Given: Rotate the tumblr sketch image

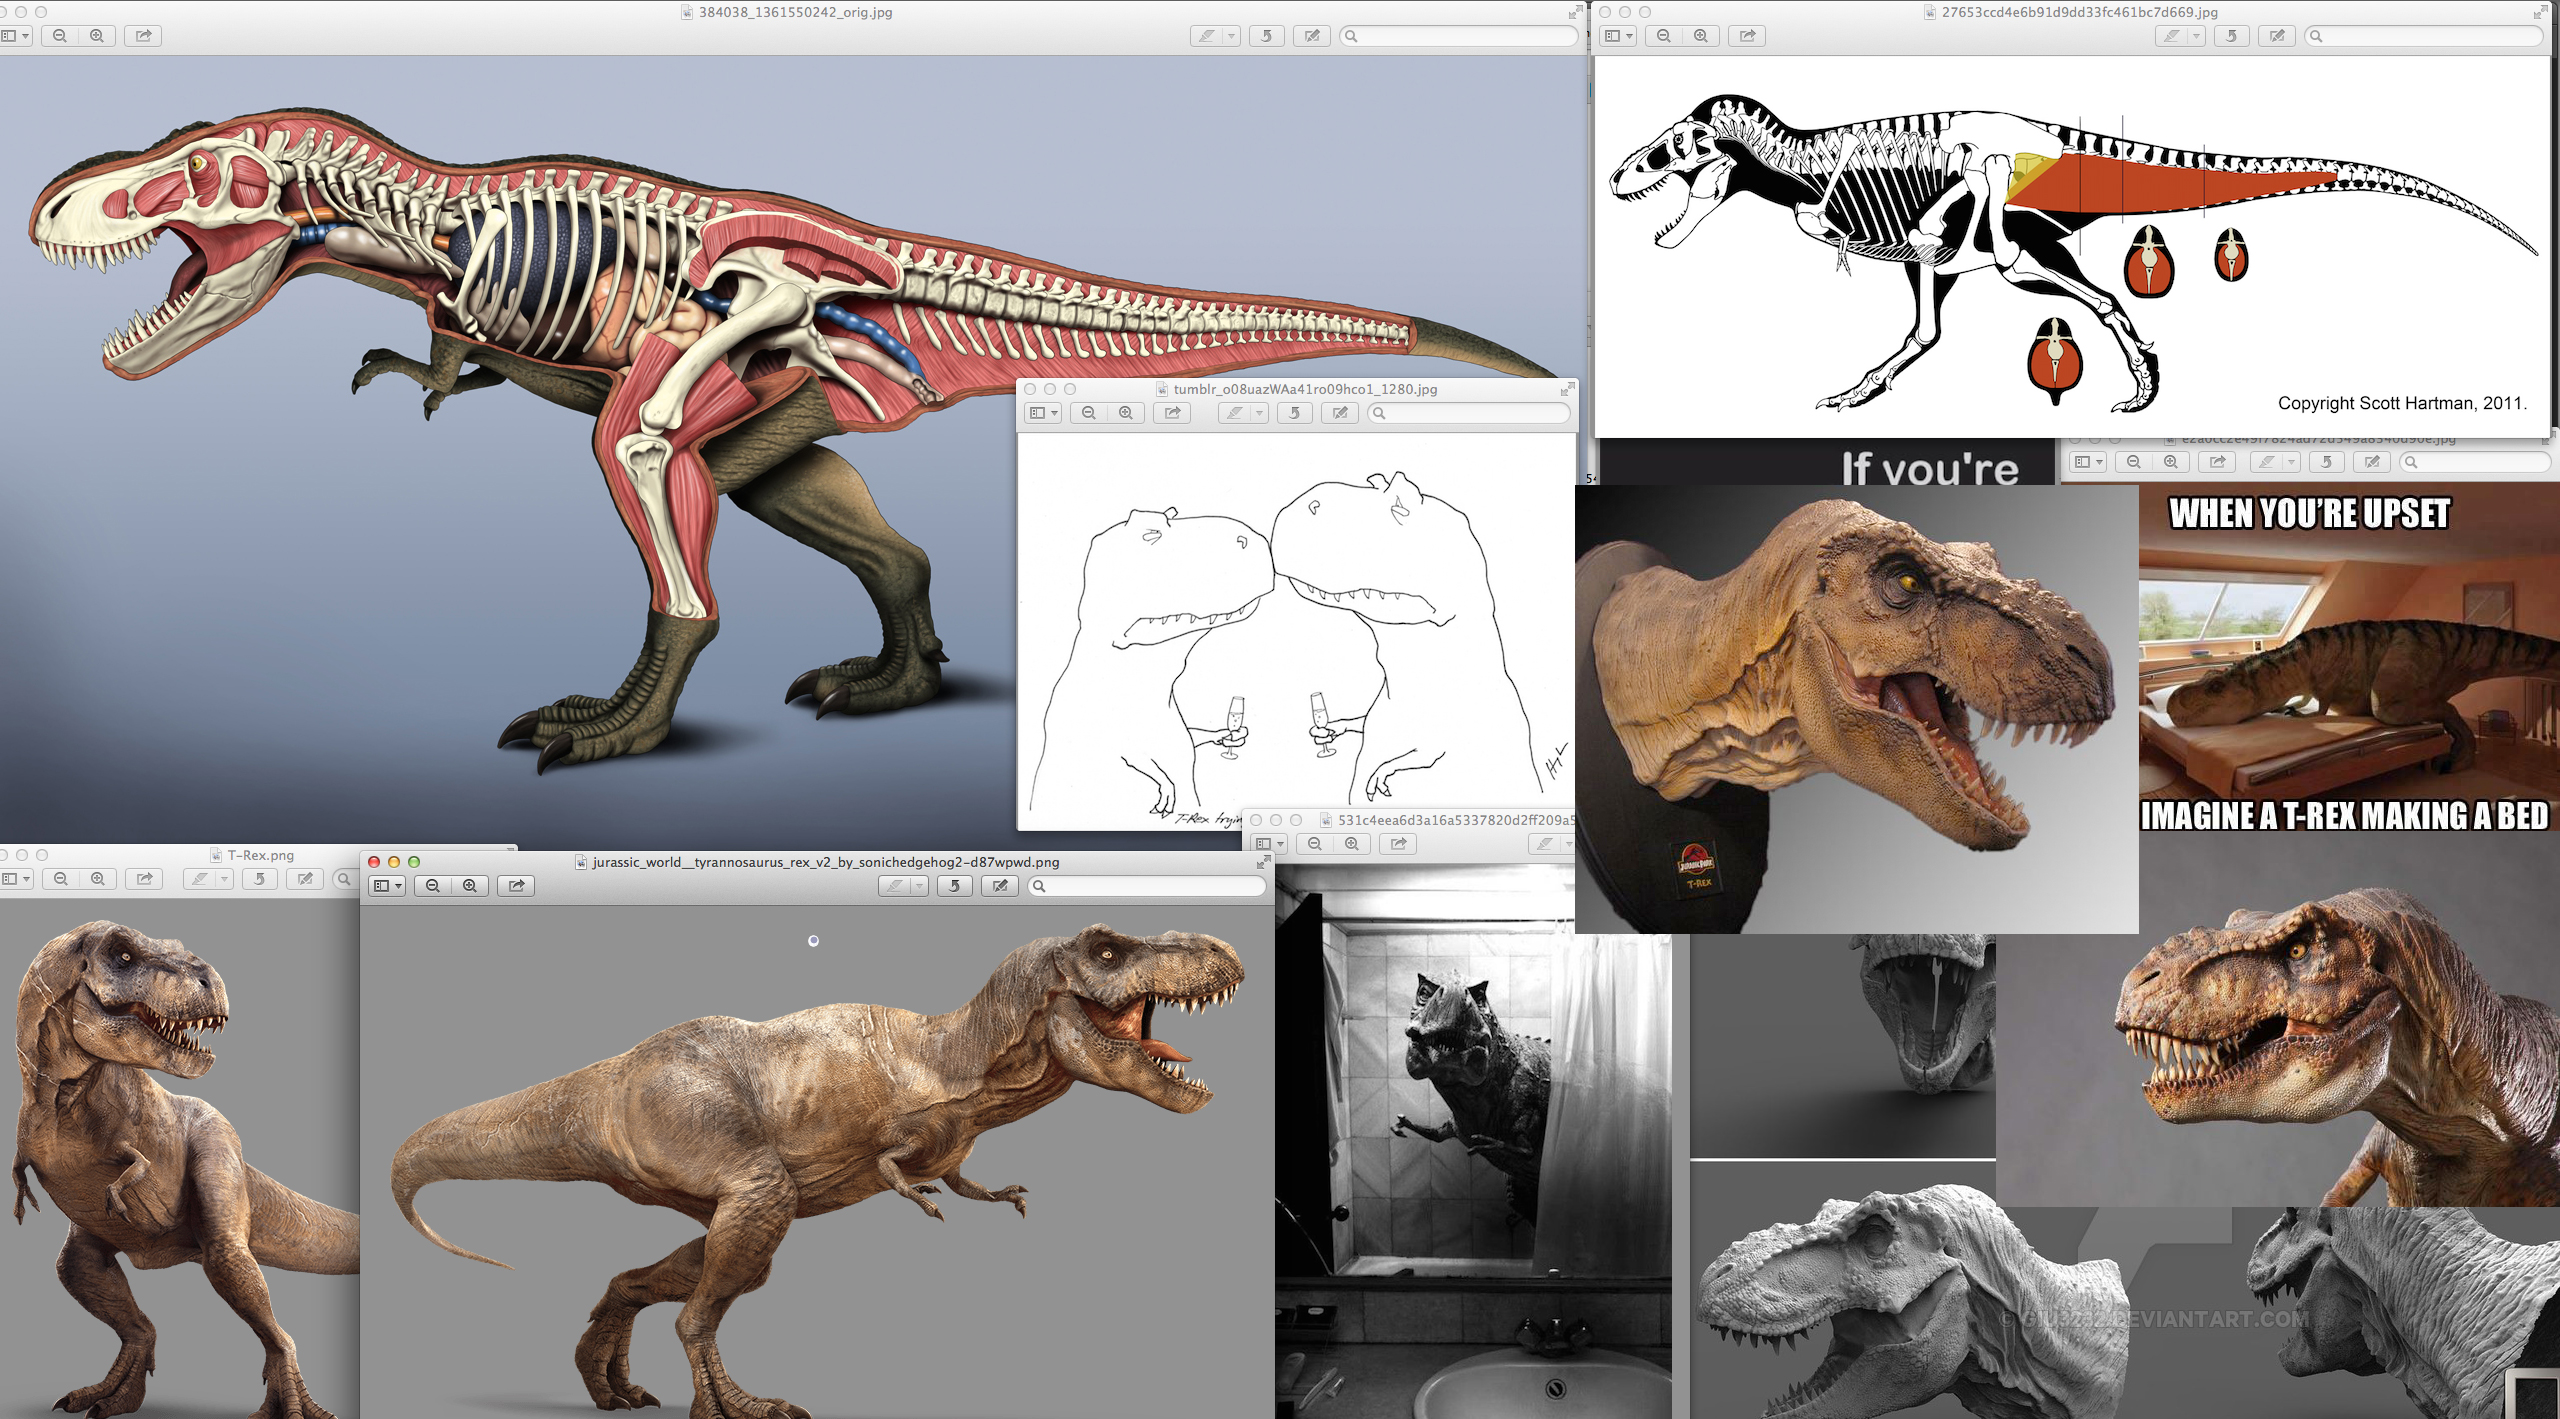Looking at the screenshot, I should pyautogui.click(x=1295, y=413).
